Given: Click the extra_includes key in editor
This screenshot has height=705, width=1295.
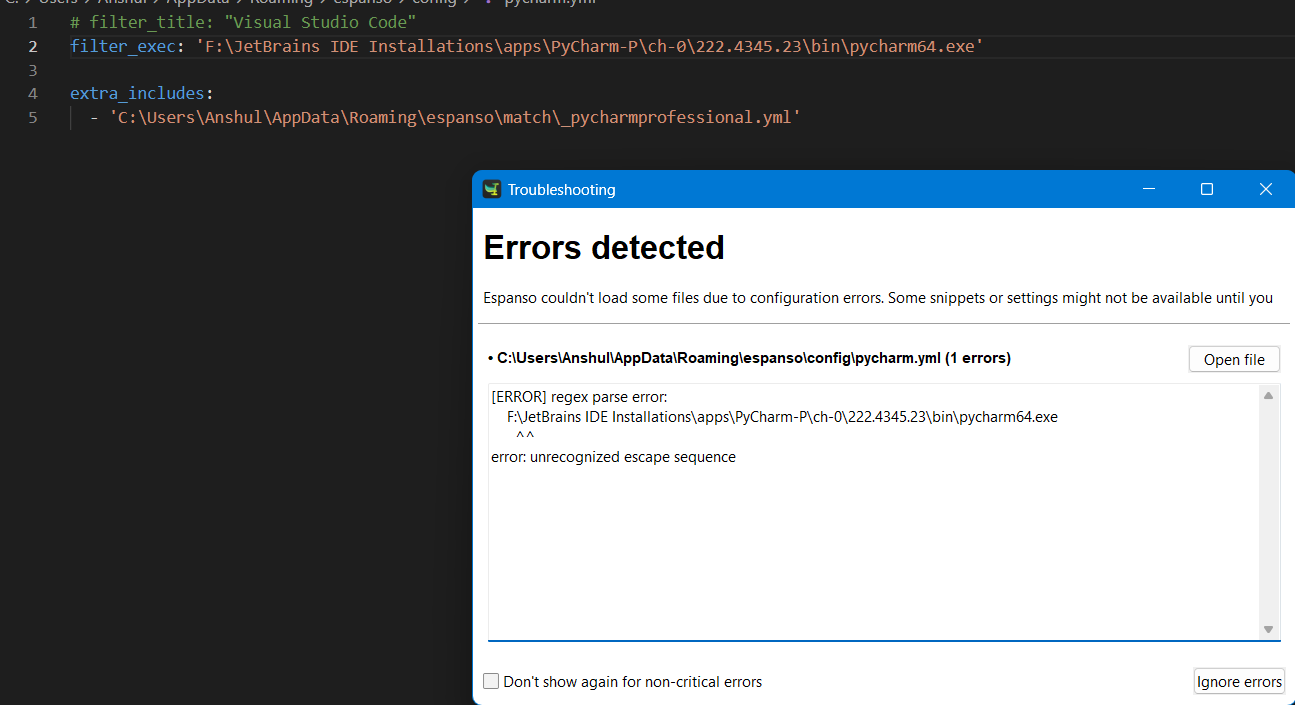Looking at the screenshot, I should [137, 93].
